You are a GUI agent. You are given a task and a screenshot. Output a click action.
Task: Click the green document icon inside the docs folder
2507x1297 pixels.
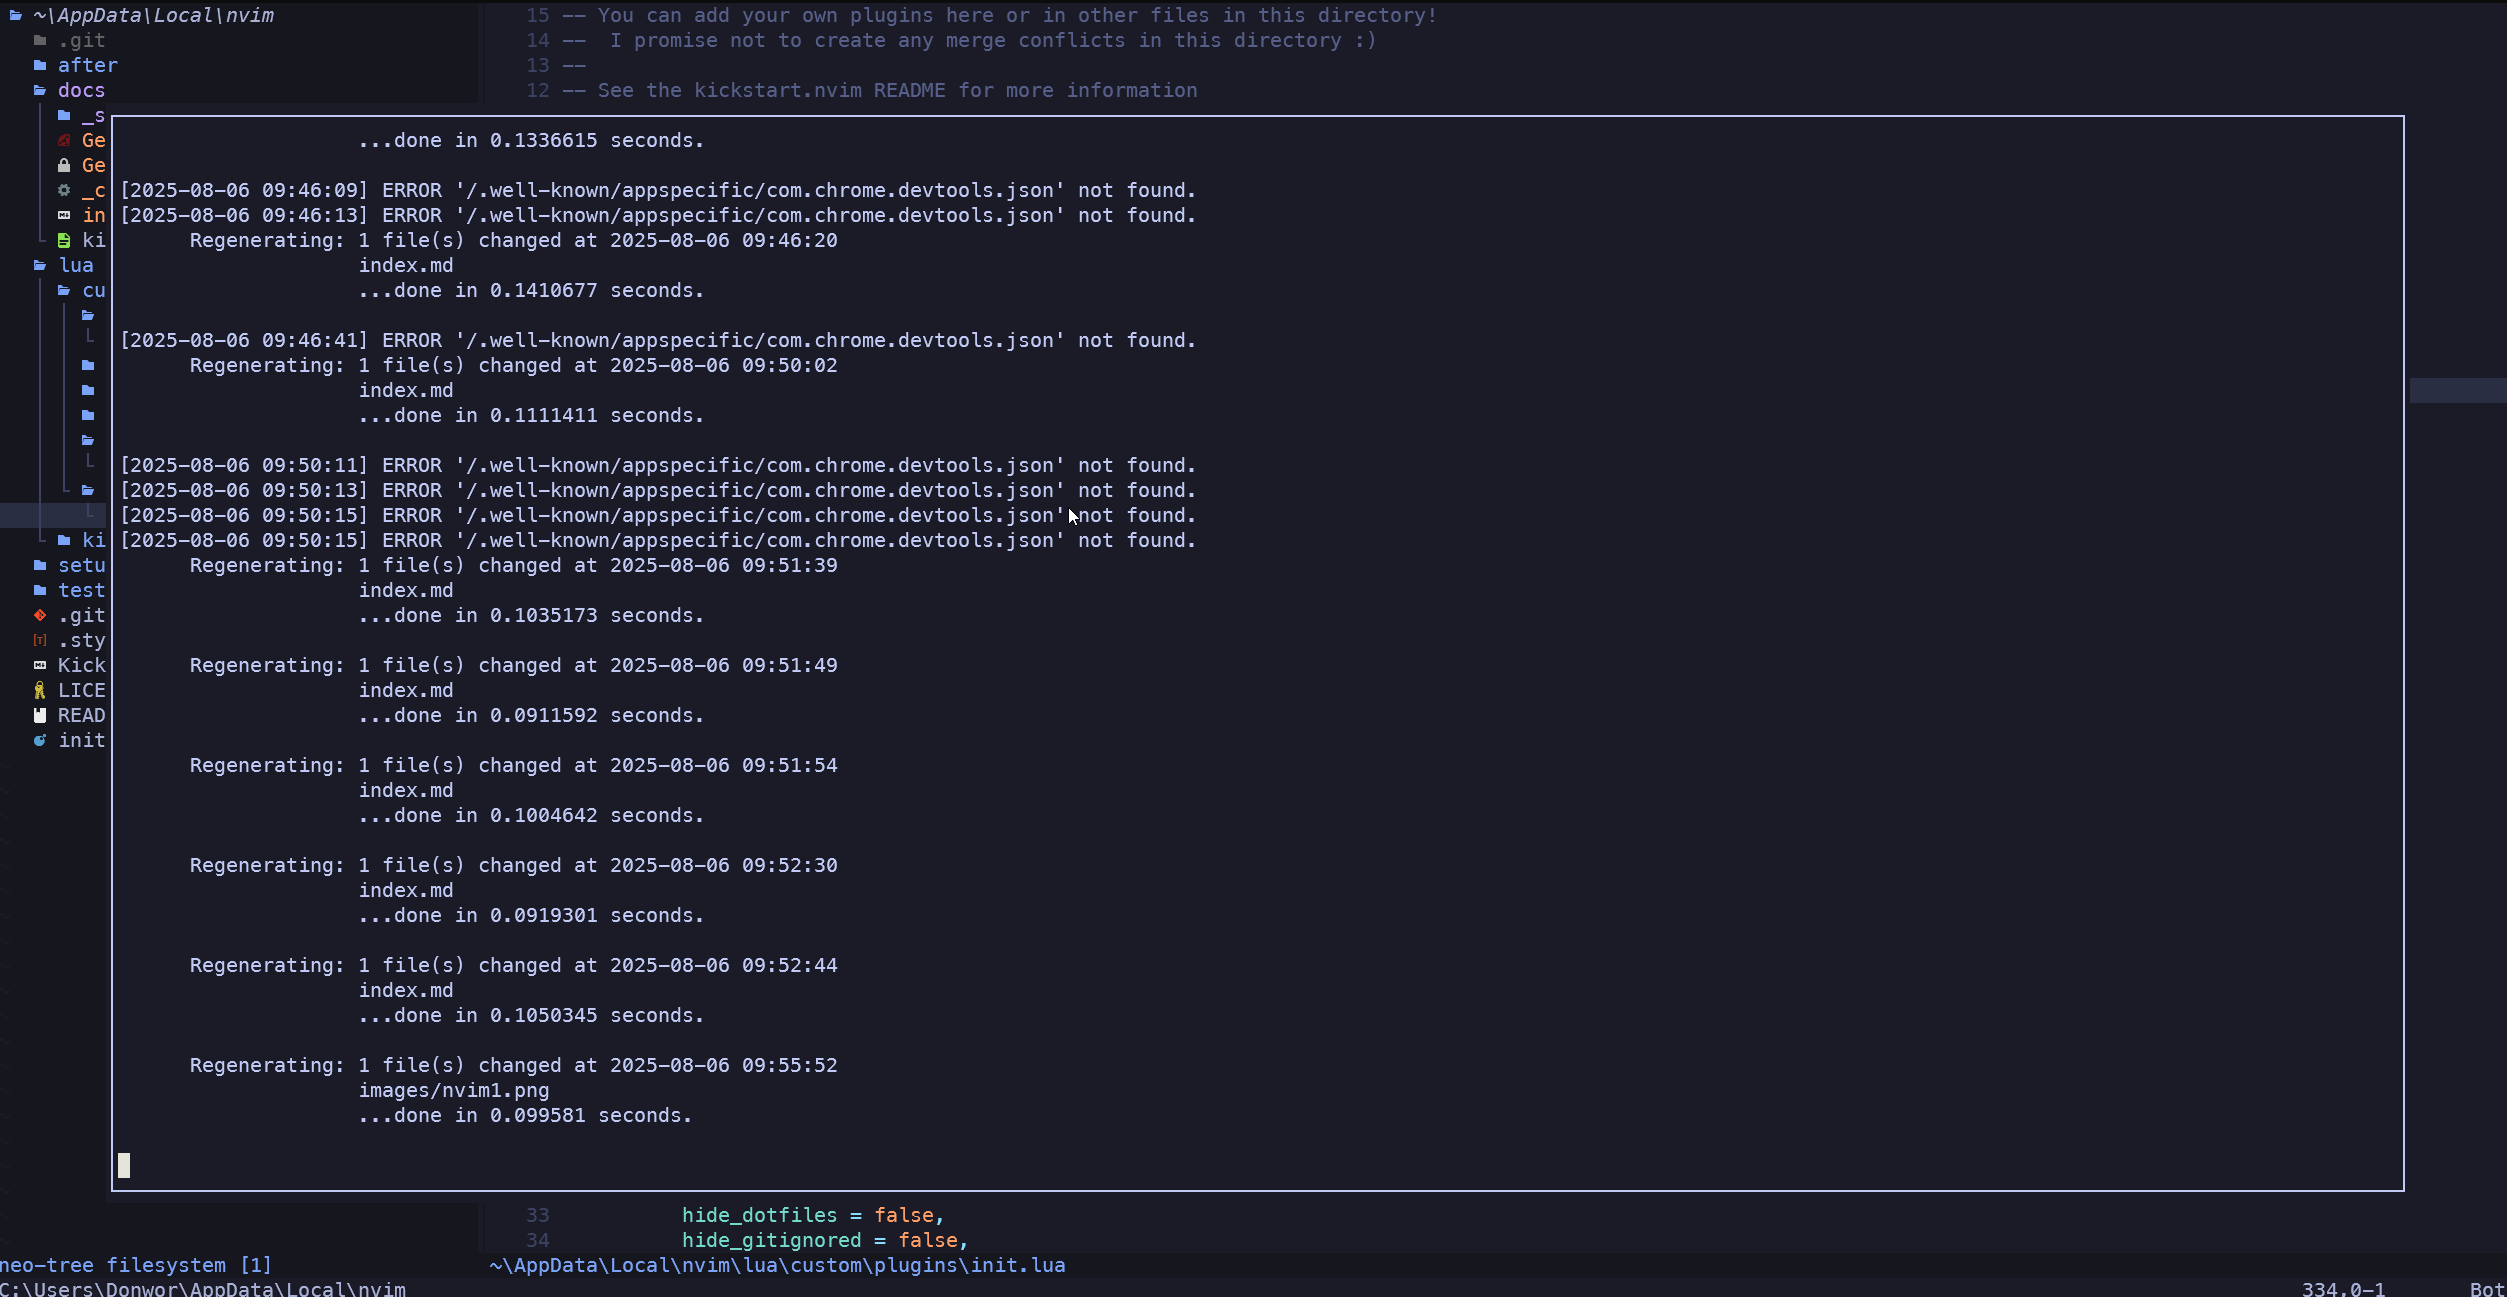(x=64, y=239)
